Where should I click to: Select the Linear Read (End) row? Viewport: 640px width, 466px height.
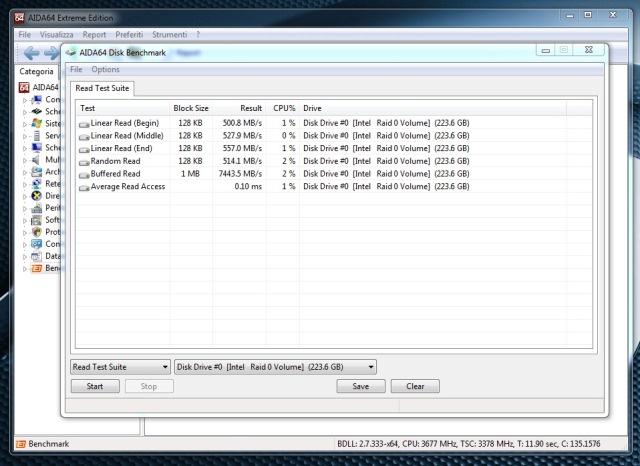click(x=334, y=148)
